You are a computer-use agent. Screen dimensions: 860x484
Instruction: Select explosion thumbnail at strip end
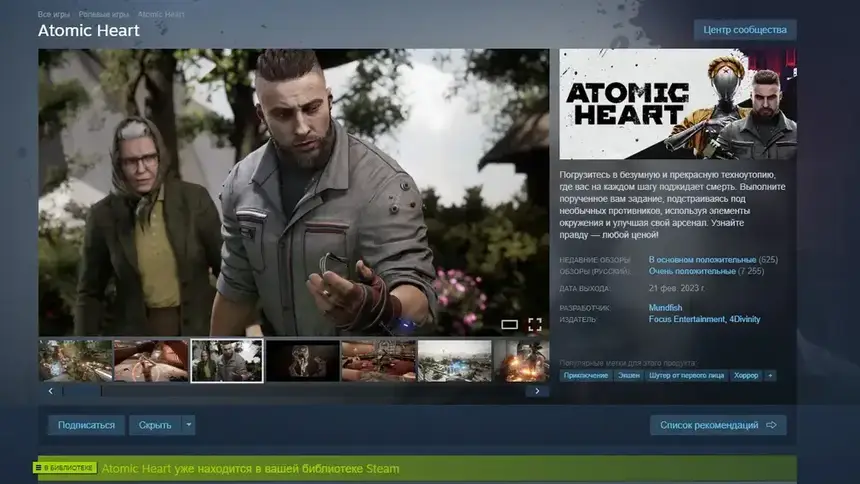pos(522,361)
